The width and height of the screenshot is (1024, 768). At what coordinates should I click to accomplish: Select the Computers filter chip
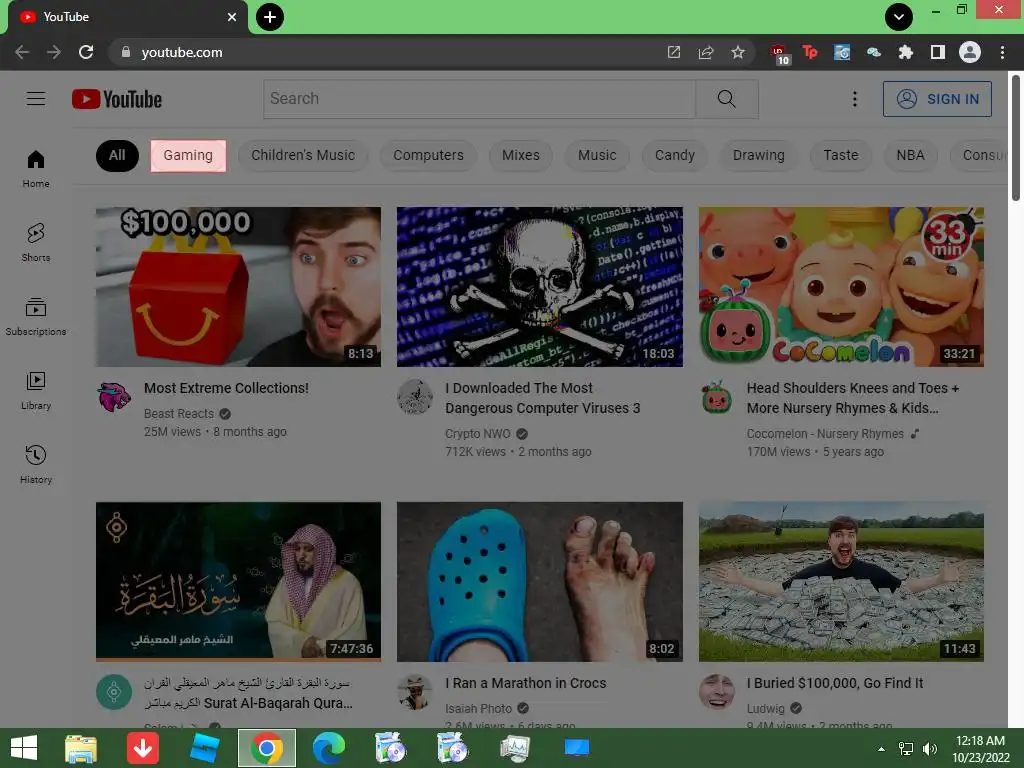(x=428, y=155)
